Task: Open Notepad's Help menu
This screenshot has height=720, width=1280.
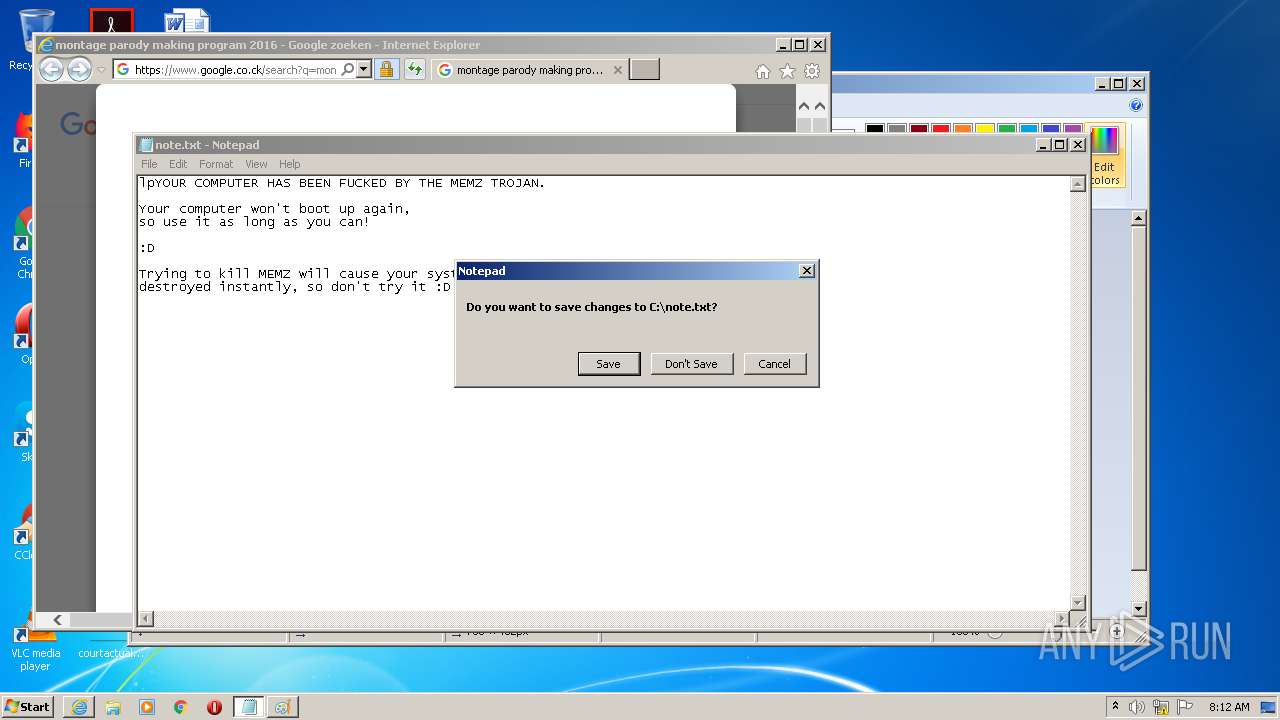Action: [289, 164]
